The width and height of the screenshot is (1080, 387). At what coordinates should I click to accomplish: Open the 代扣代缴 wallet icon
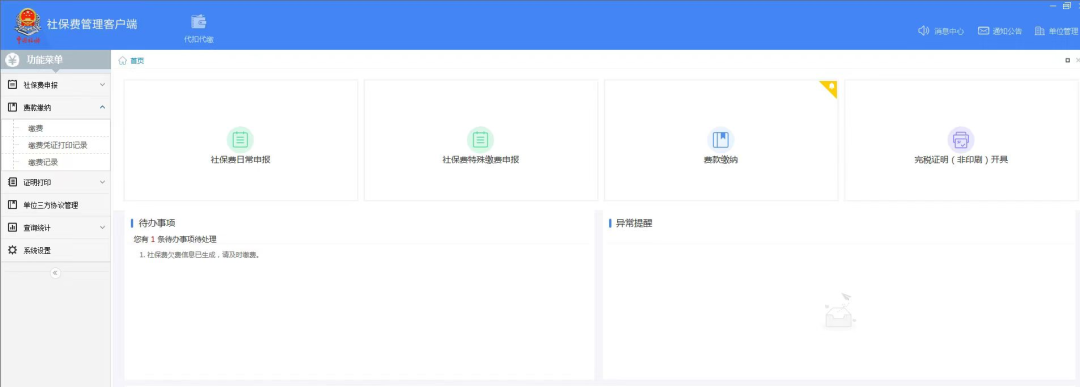[x=198, y=21]
